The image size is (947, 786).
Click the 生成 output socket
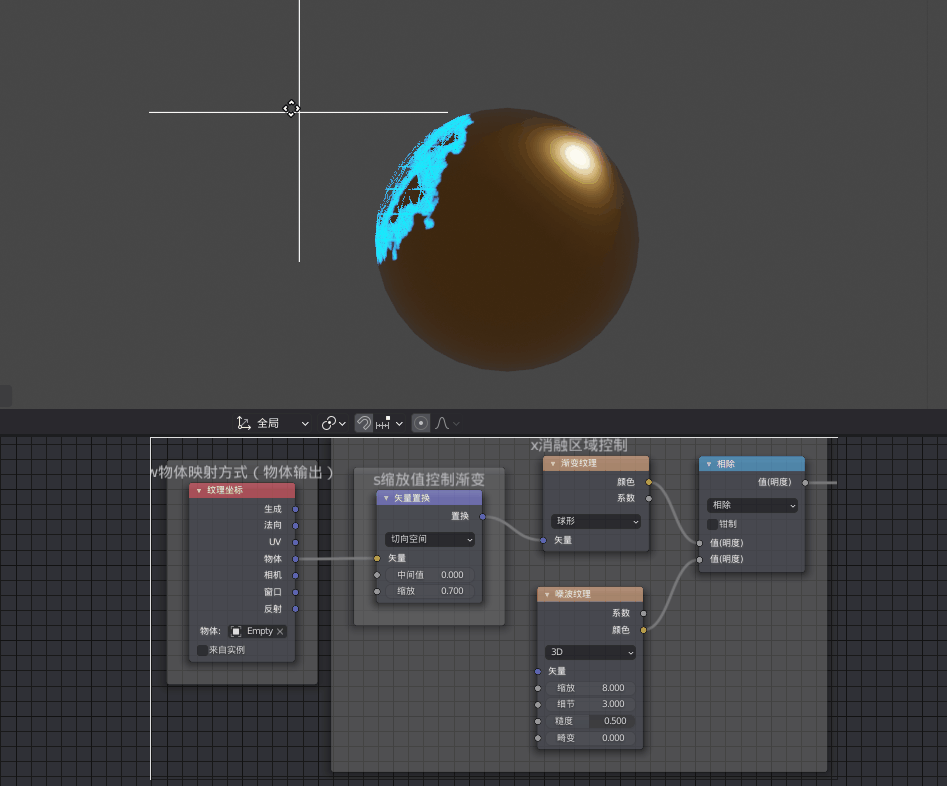[x=295, y=509]
